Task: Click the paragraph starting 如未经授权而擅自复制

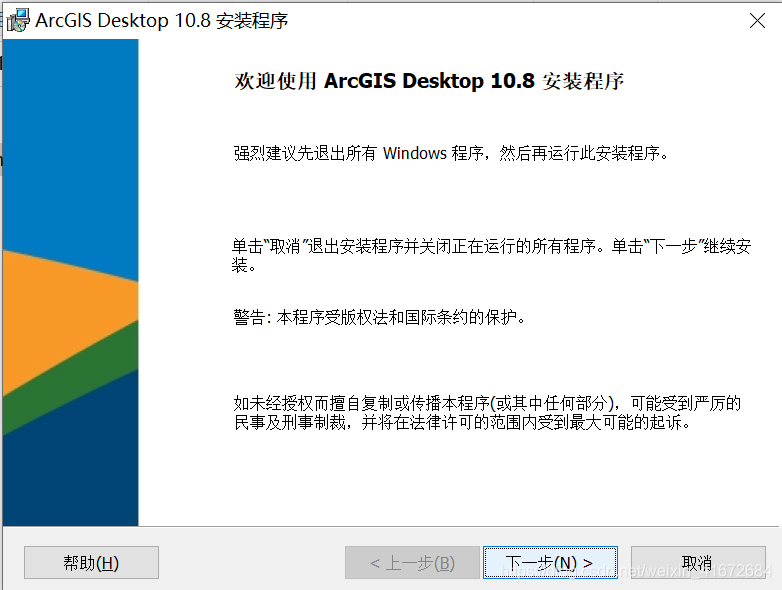Action: (x=487, y=412)
